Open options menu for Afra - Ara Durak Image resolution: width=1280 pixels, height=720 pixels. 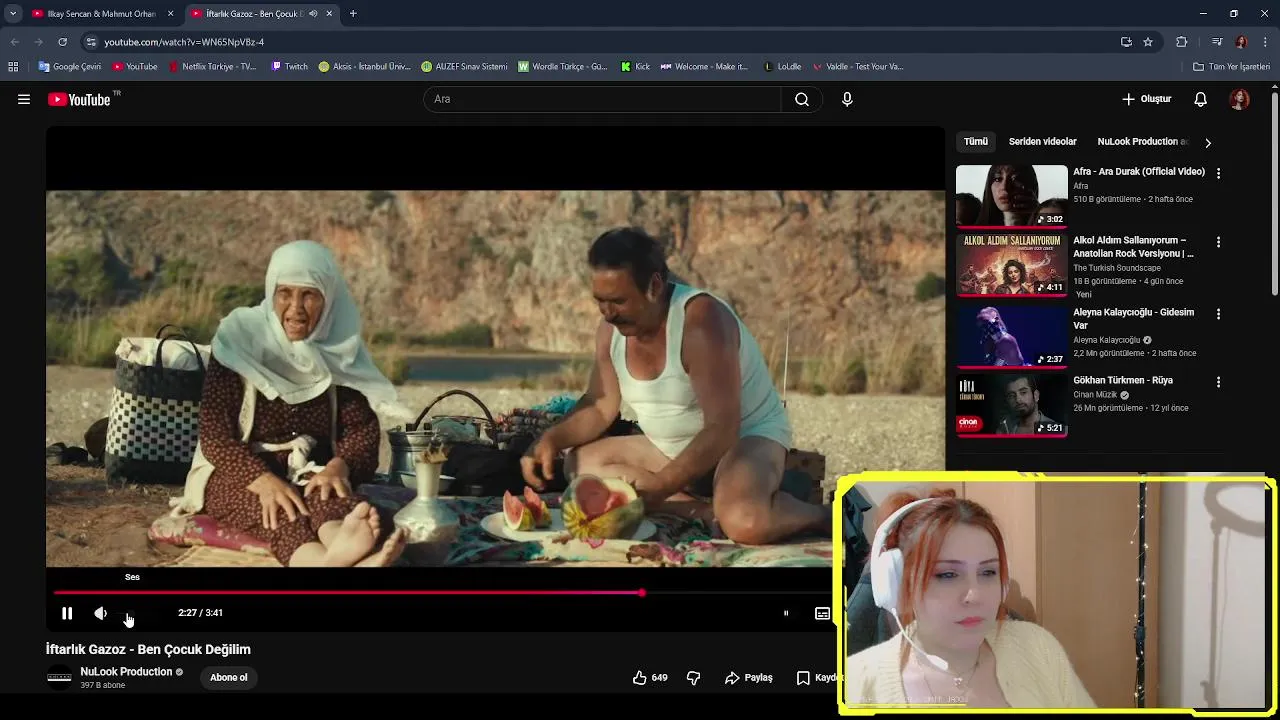coord(1218,173)
